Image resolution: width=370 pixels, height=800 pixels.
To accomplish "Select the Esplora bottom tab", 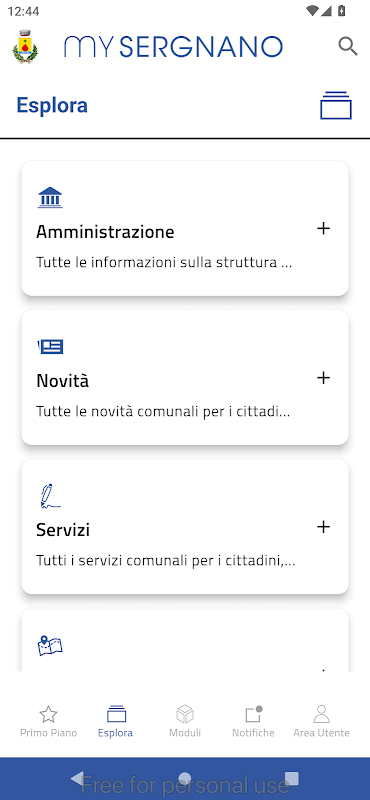I will tap(115, 721).
